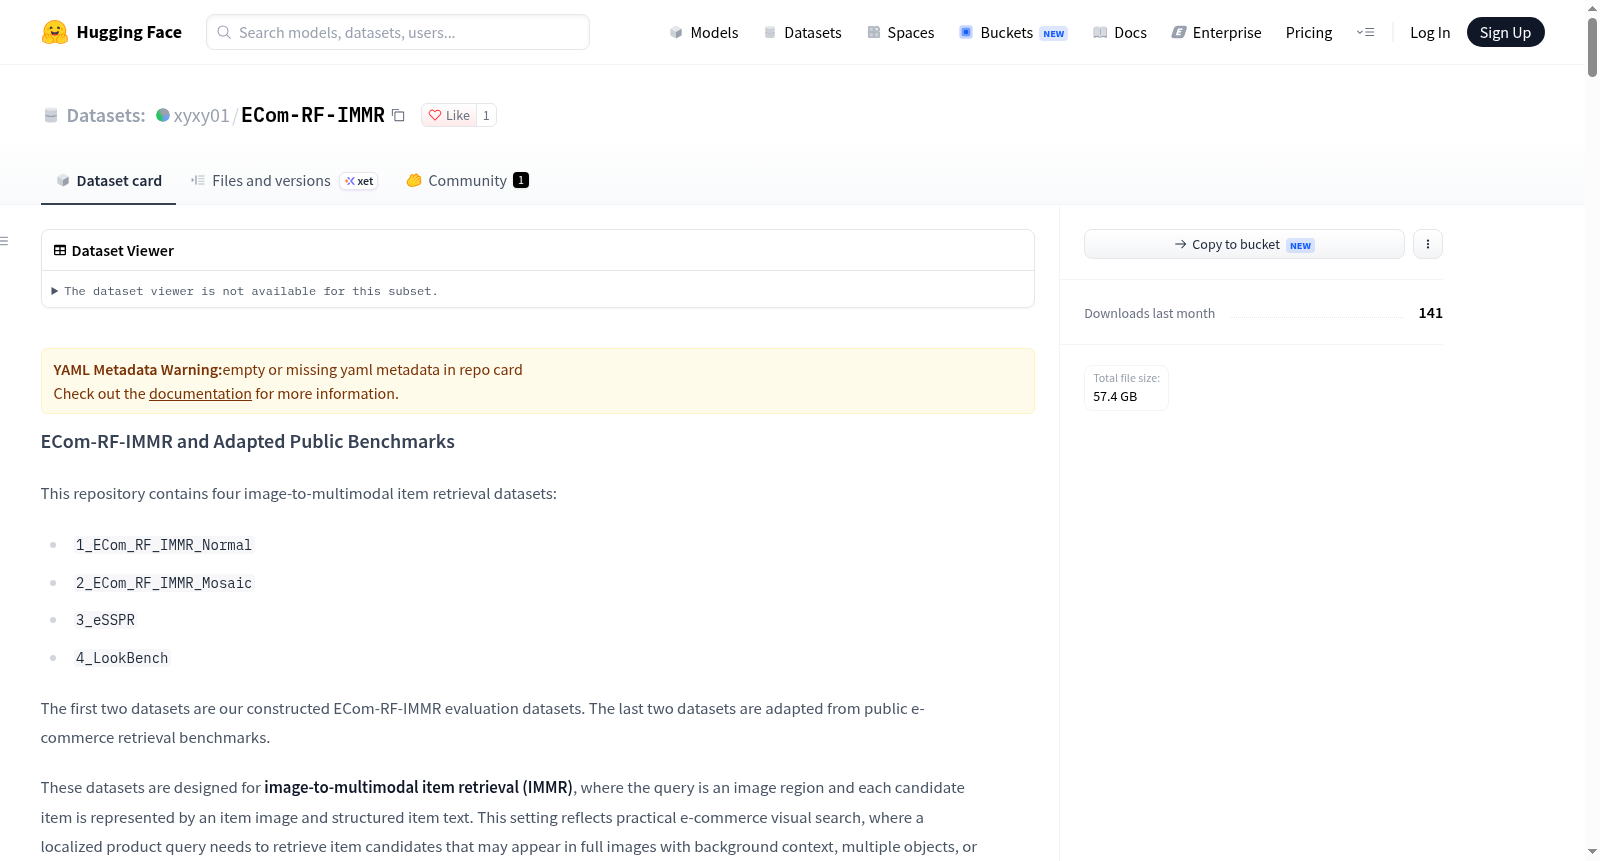
Task: Go to Spaces in top navigation
Action: point(901,32)
